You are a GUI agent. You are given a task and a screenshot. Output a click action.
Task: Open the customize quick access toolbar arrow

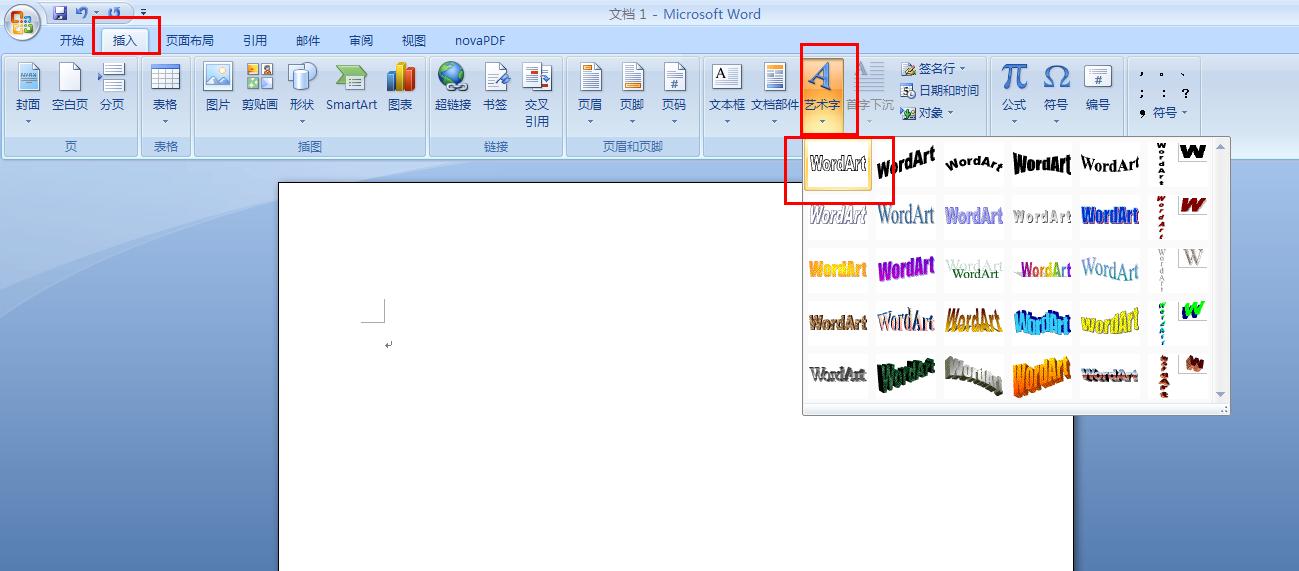click(x=143, y=13)
